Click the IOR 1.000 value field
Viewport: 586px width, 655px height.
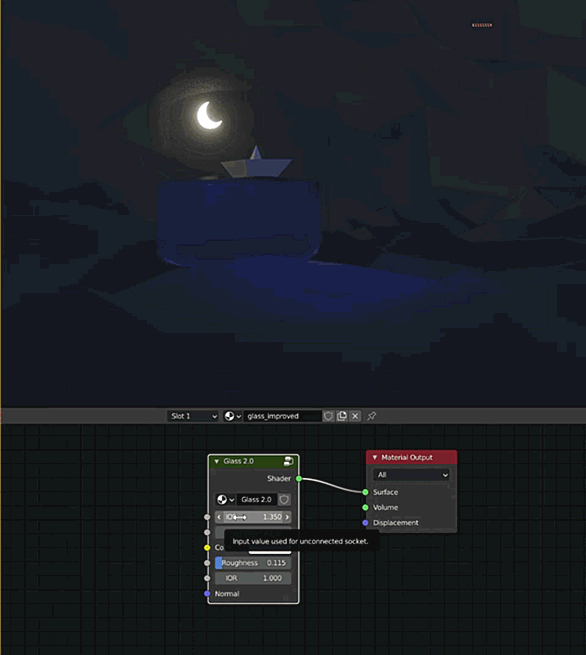(x=253, y=578)
